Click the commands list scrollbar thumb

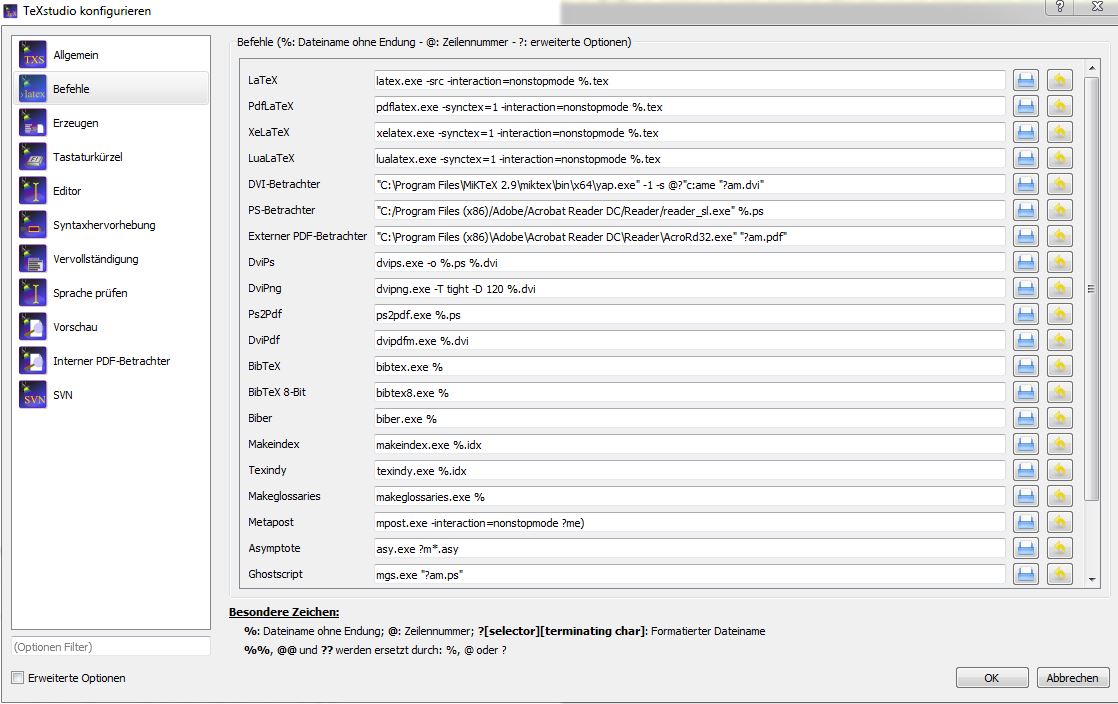(1092, 289)
